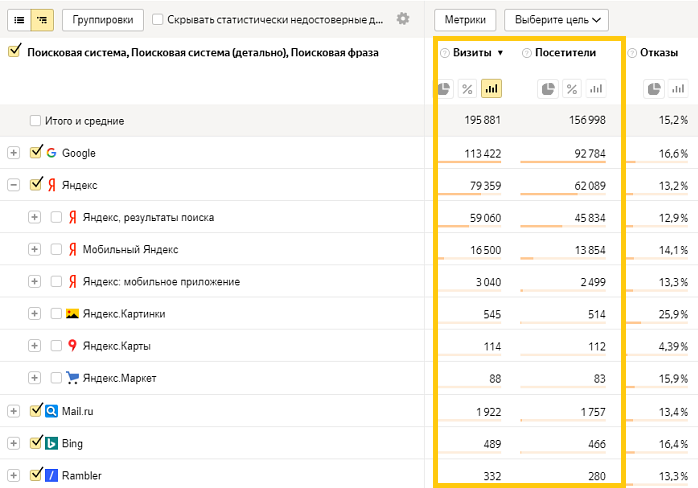Expand the Mail.ru row
The width and height of the screenshot is (698, 488).
coord(14,411)
